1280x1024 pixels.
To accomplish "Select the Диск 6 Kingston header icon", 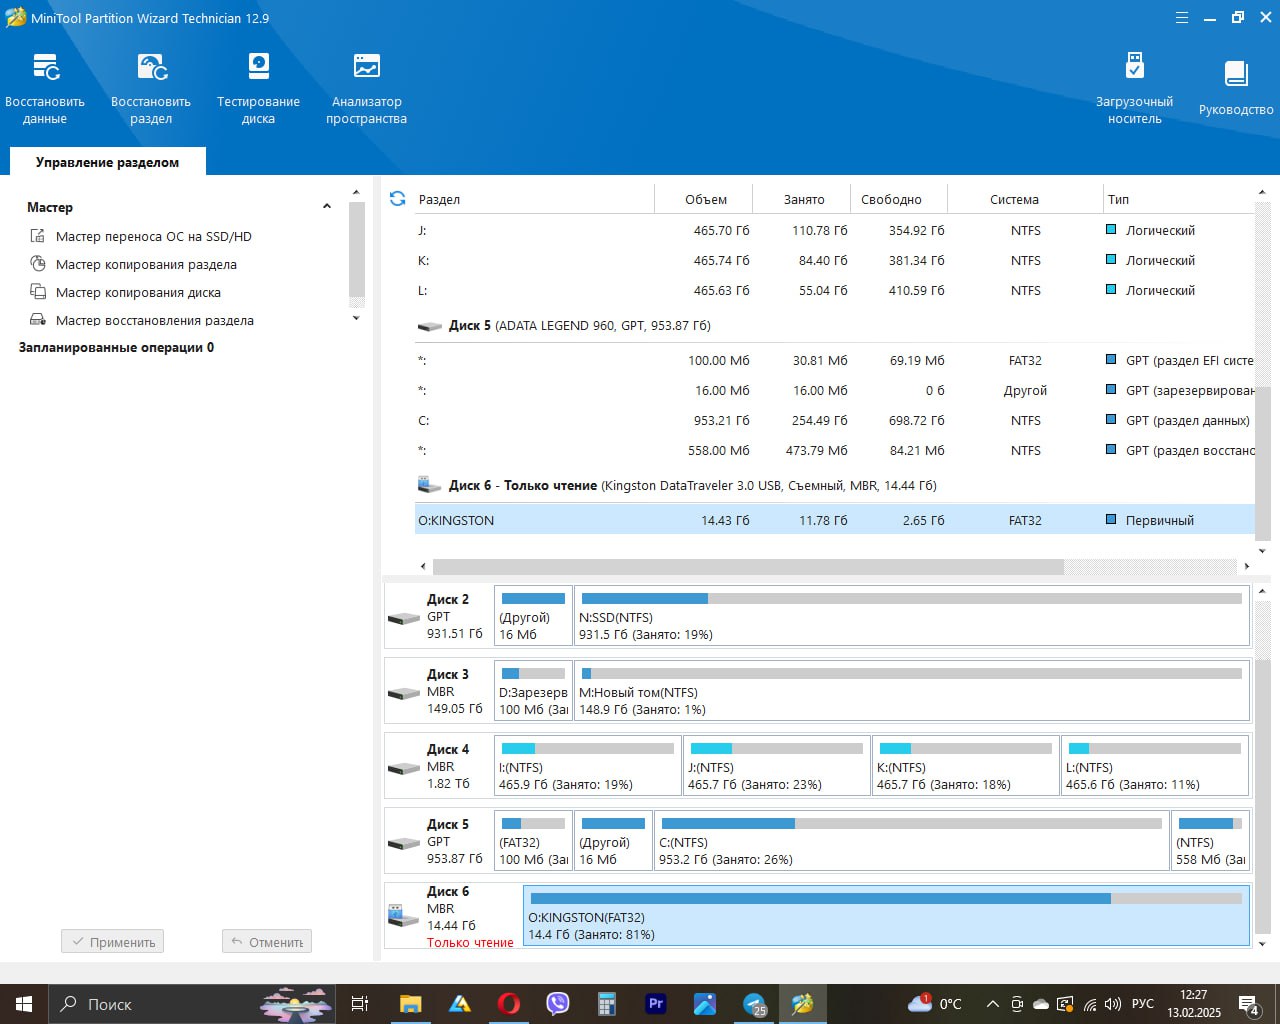I will pos(430,485).
